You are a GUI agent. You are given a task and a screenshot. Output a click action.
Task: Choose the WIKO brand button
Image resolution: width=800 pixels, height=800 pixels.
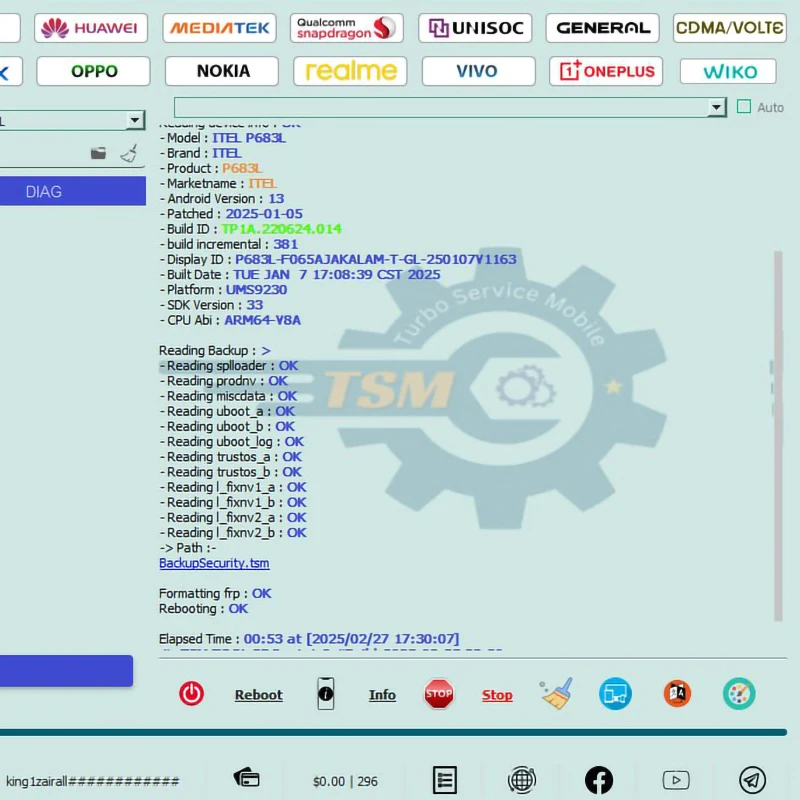point(729,71)
